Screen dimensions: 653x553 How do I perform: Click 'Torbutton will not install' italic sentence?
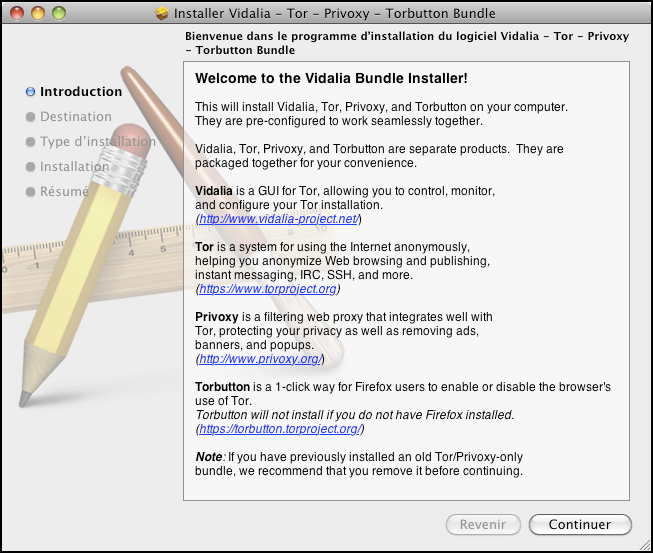click(x=354, y=415)
